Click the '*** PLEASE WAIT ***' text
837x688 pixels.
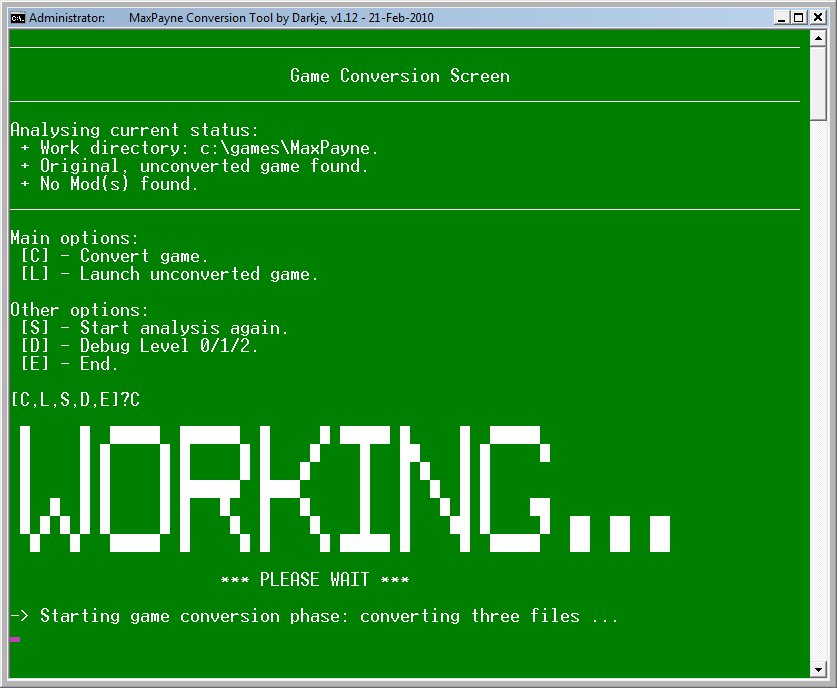pos(315,580)
